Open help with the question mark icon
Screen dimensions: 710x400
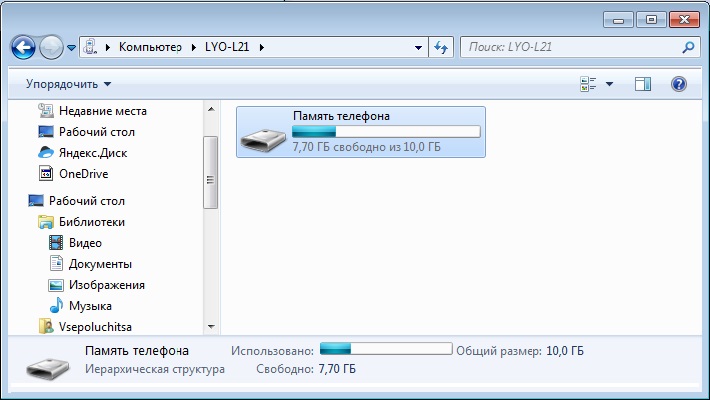678,84
